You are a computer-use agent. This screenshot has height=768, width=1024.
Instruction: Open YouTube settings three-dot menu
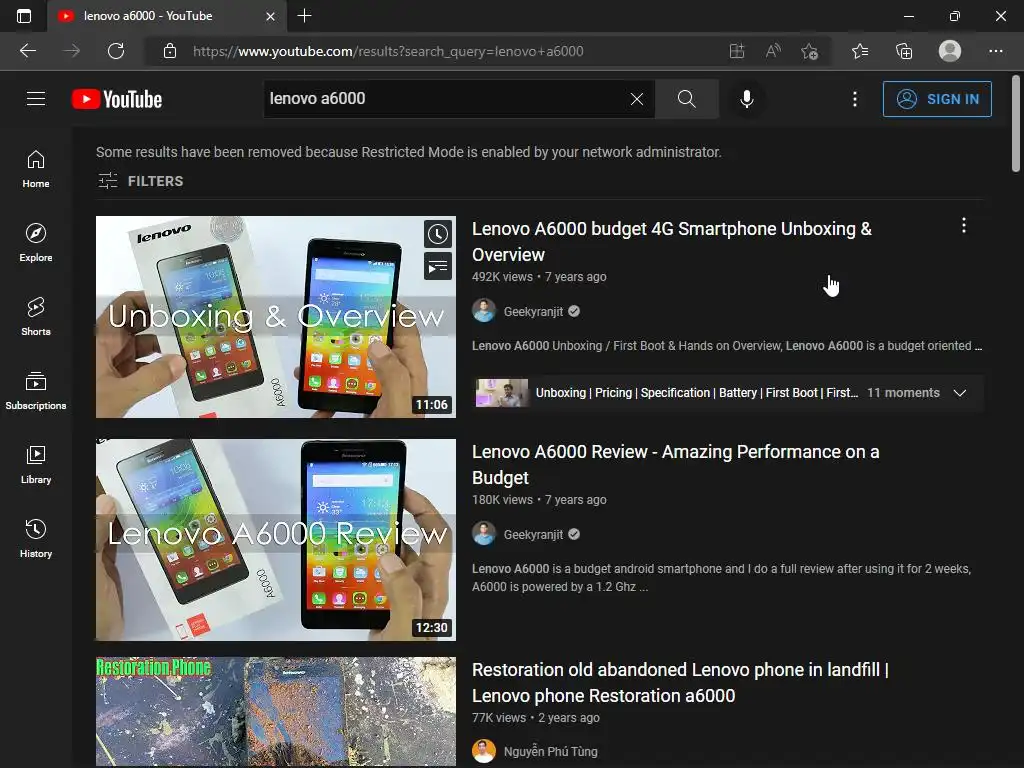point(855,99)
